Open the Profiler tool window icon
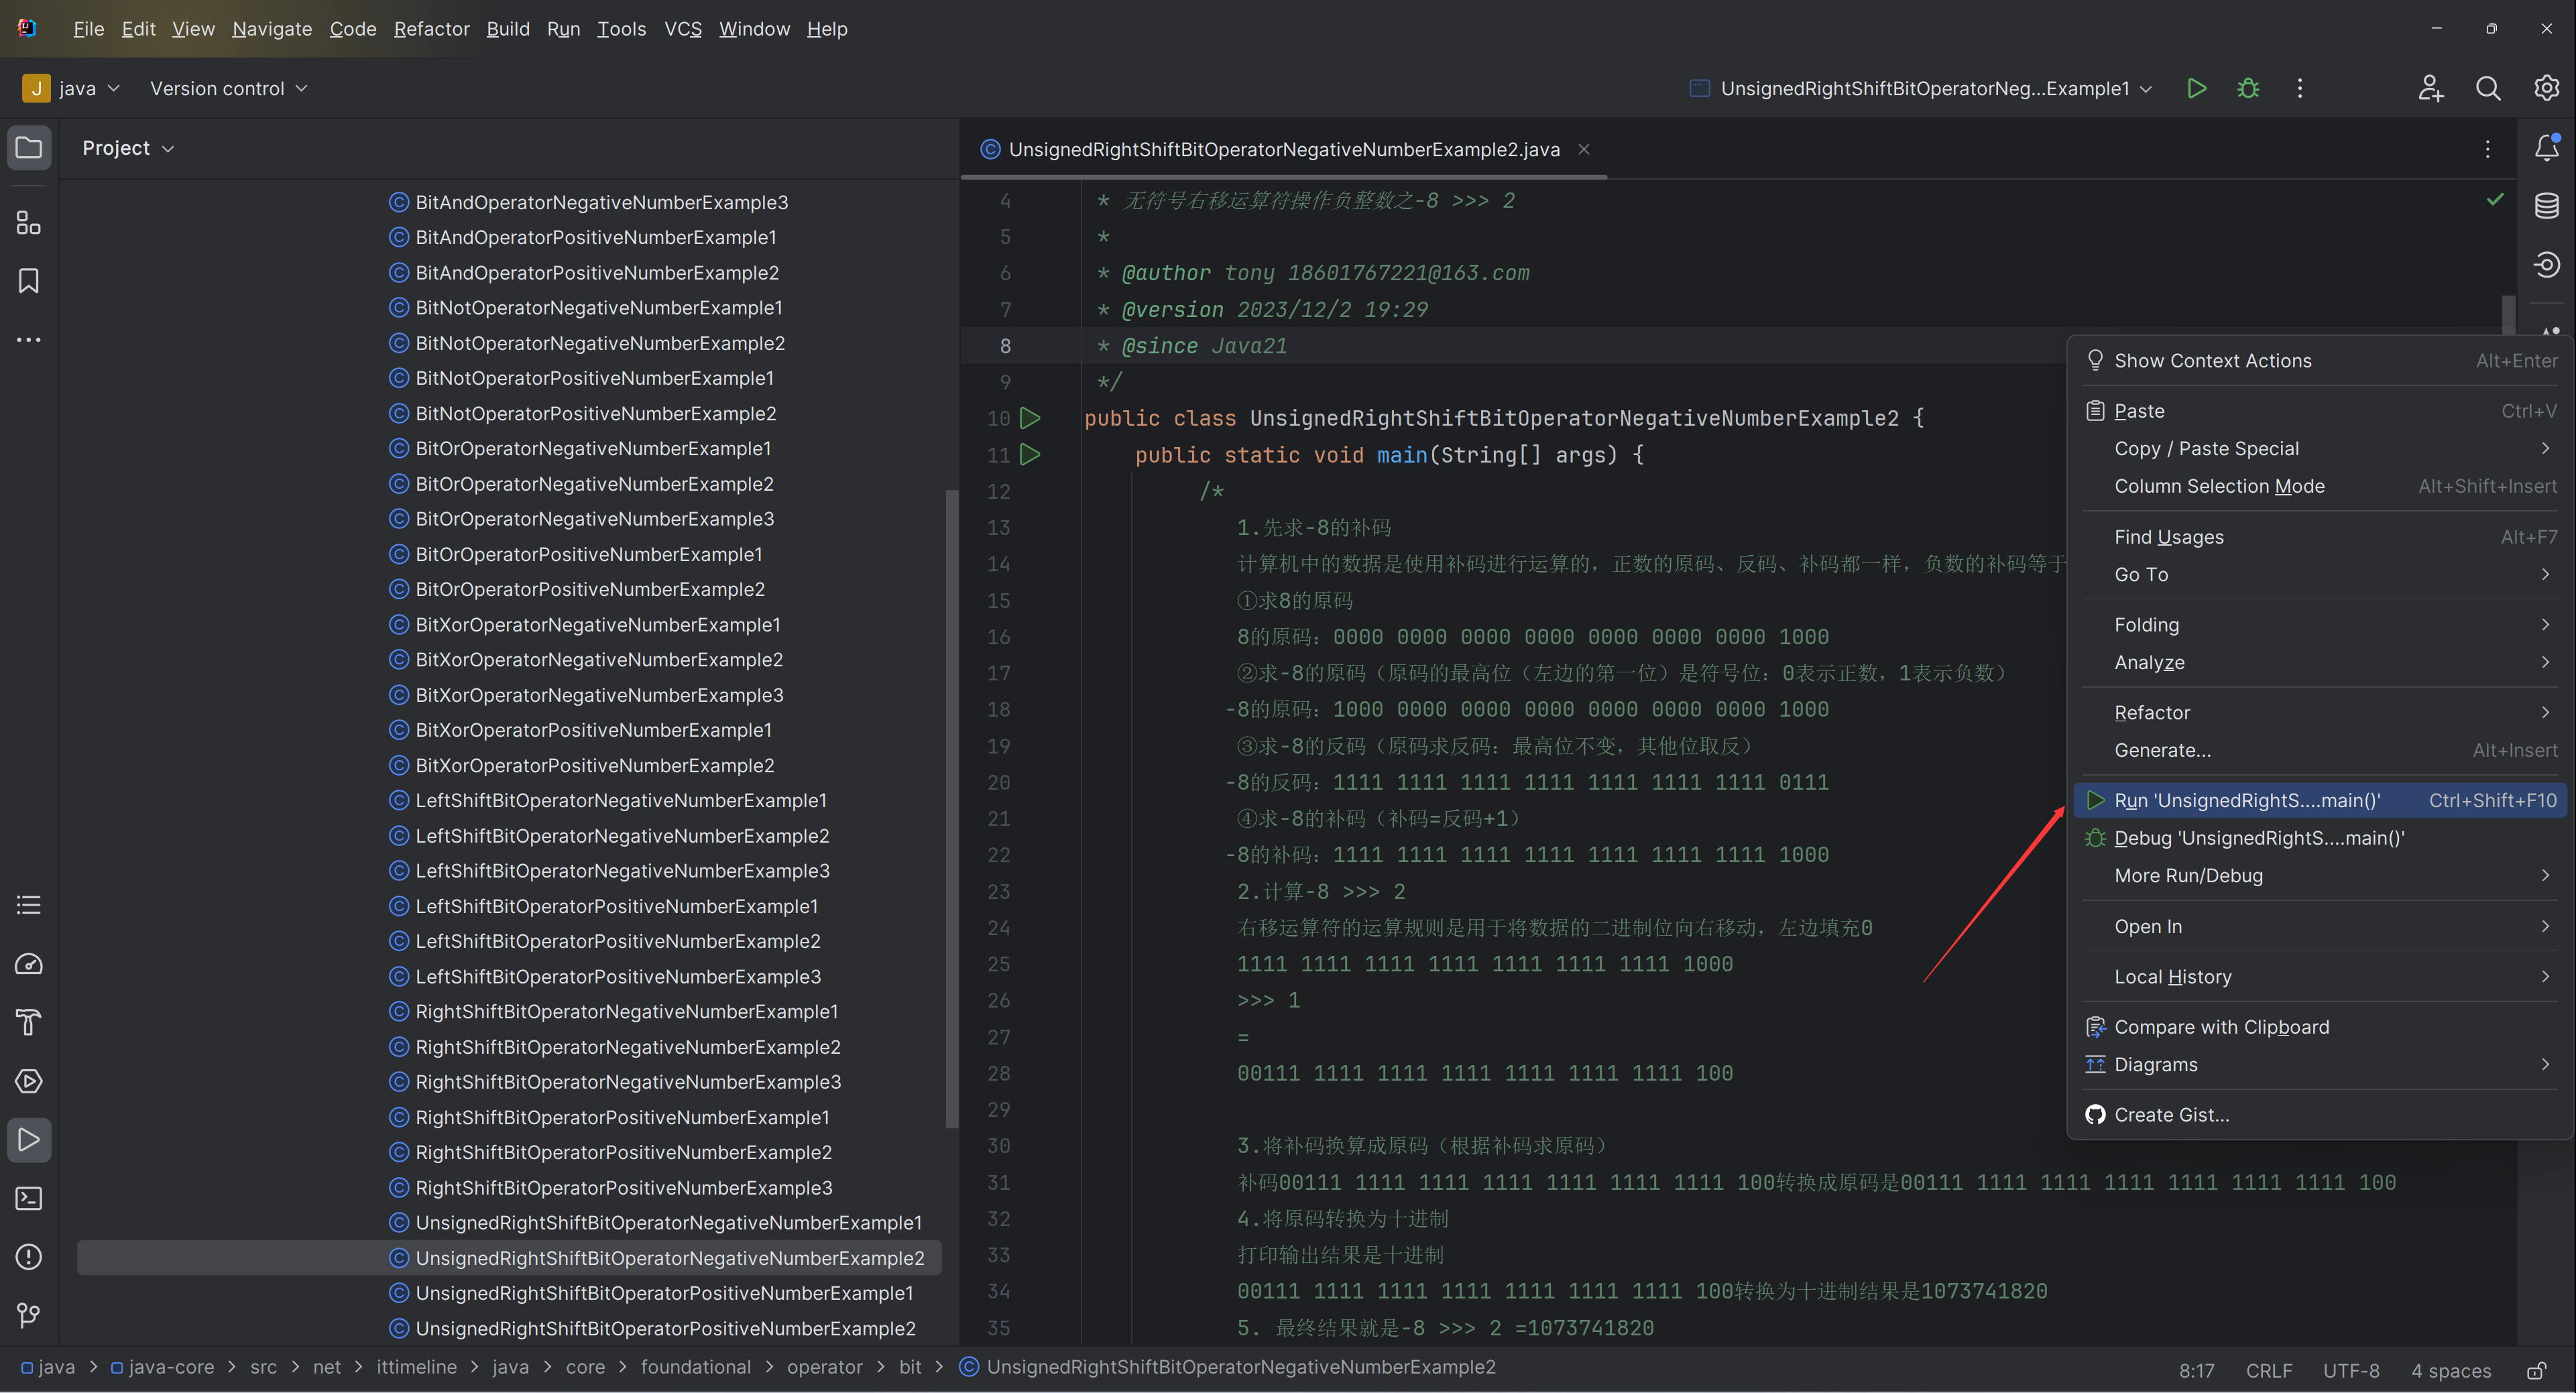Image resolution: width=2576 pixels, height=1393 pixels. point(29,964)
